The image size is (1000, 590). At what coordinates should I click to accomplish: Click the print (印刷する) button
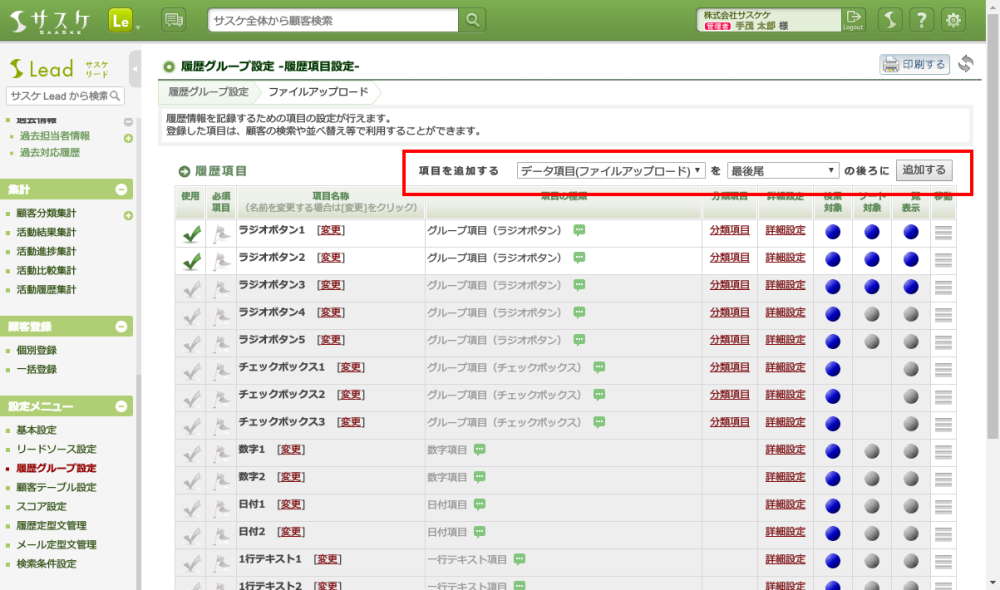point(914,65)
